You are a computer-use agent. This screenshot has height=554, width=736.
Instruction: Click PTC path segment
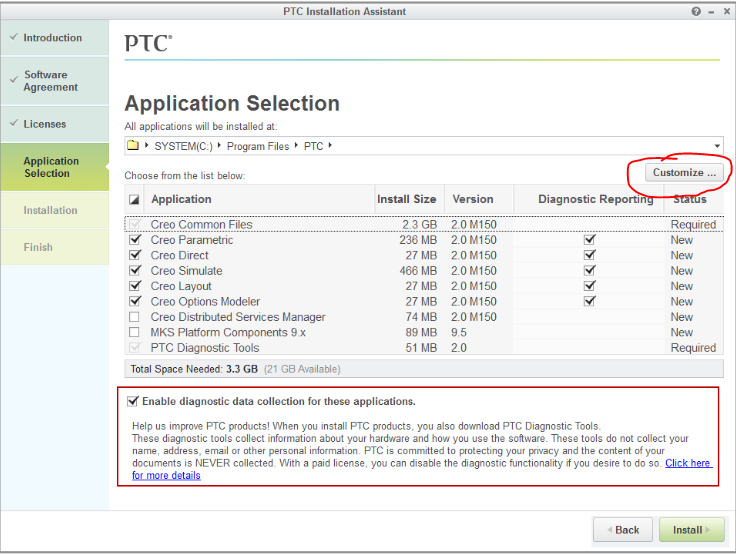click(x=314, y=146)
